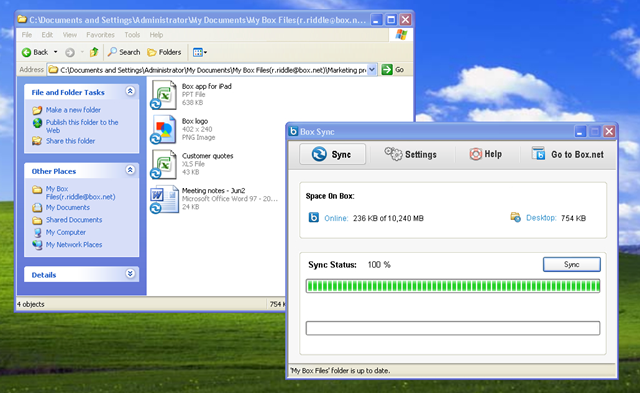Click the Box Sync title bar icon
This screenshot has width=640, height=393.
click(x=293, y=131)
